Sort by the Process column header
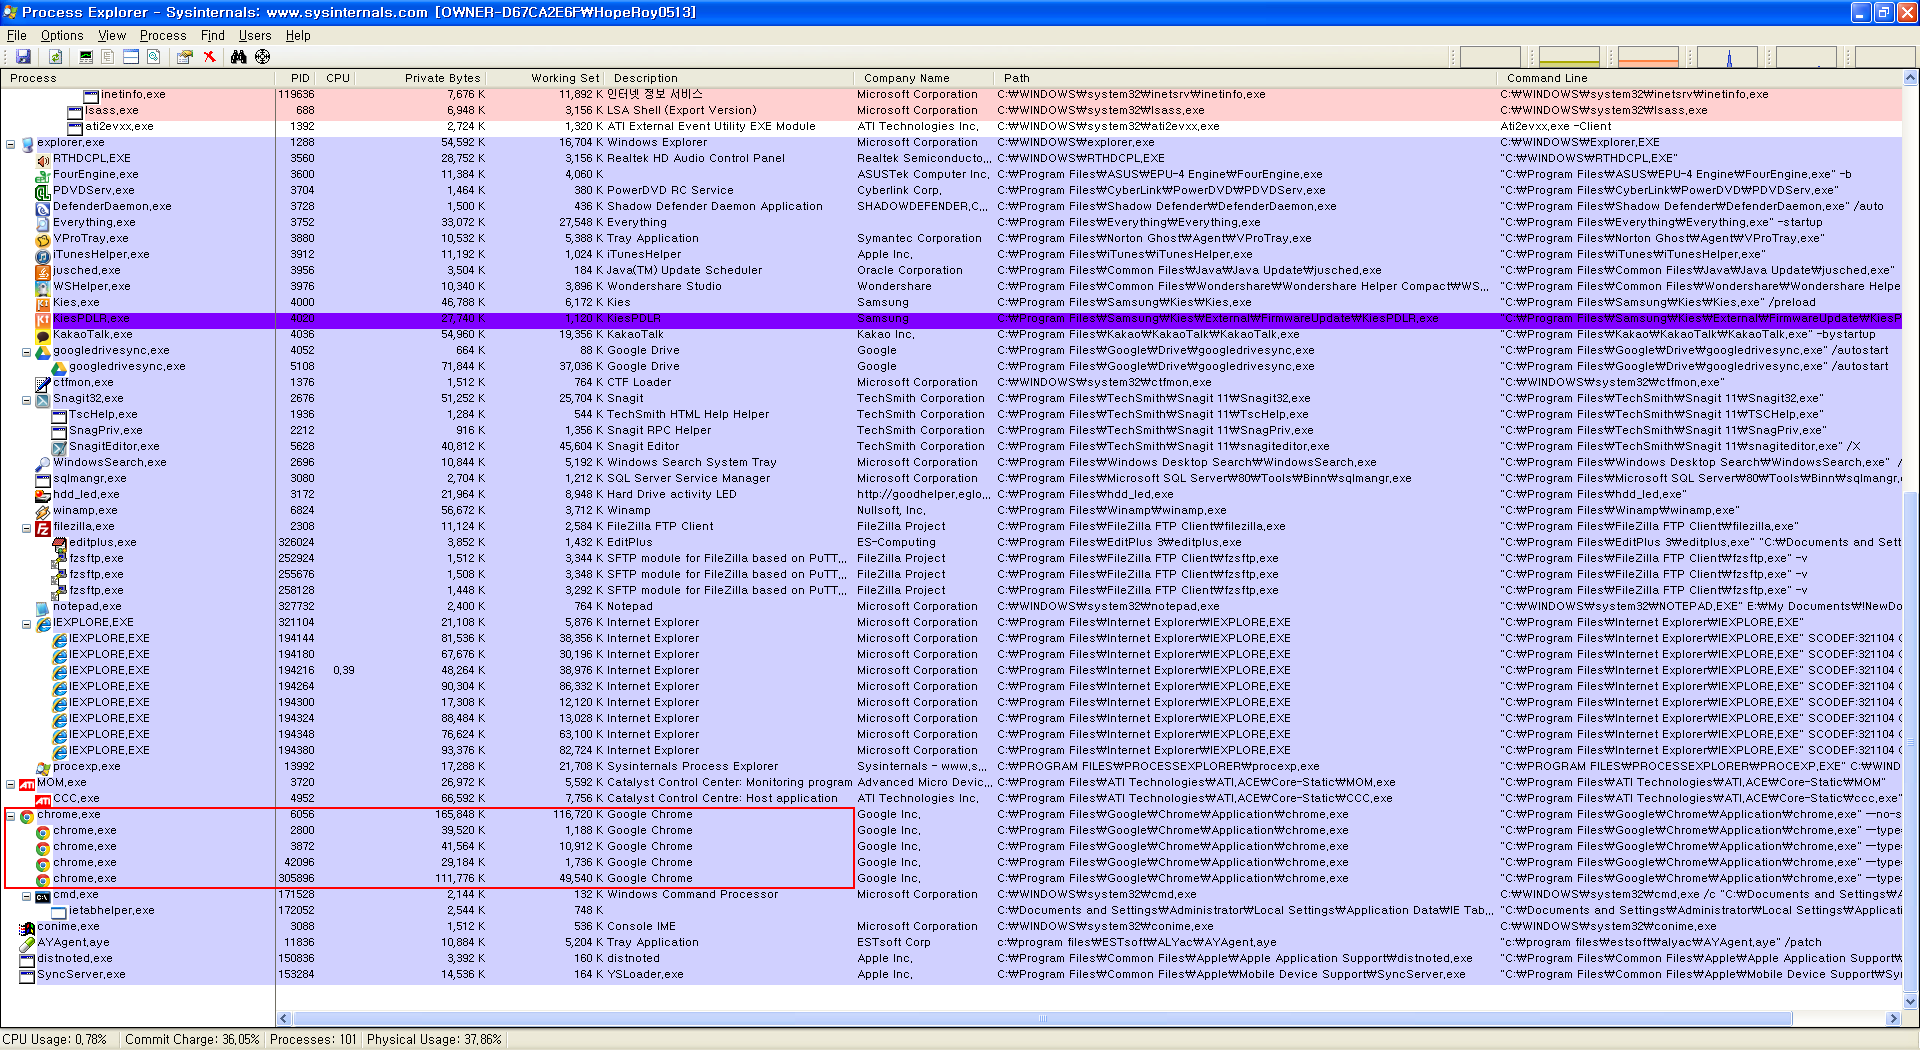The height and width of the screenshot is (1050, 1920). point(139,78)
